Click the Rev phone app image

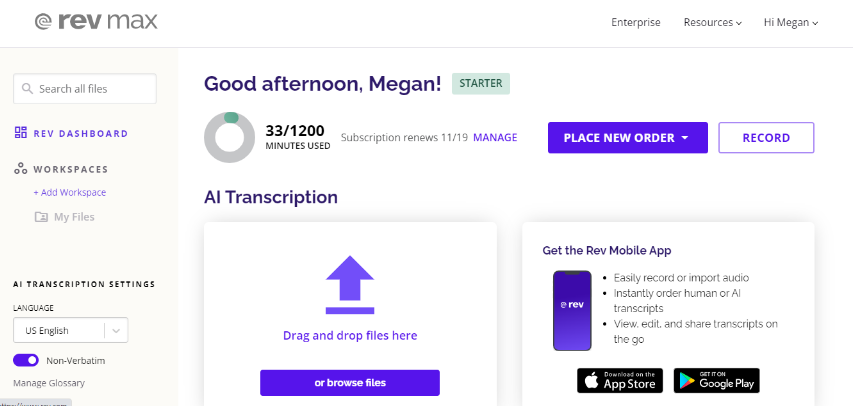572,311
